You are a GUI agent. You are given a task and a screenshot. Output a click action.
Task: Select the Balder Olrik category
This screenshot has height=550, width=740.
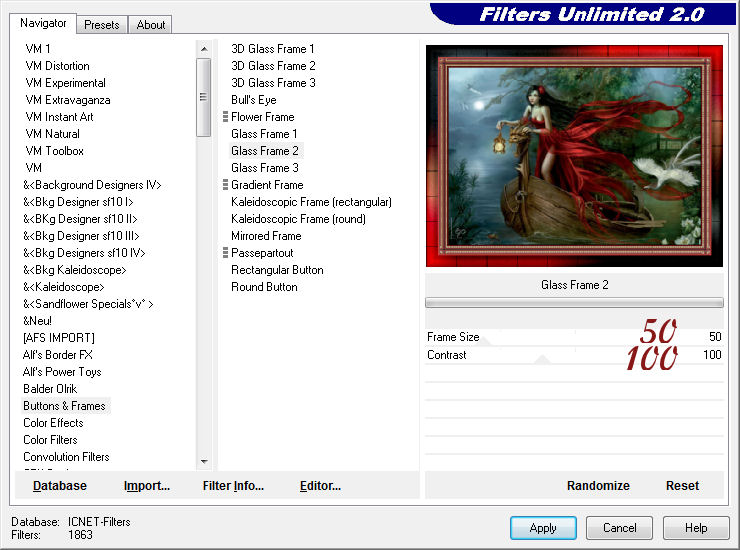coord(50,389)
